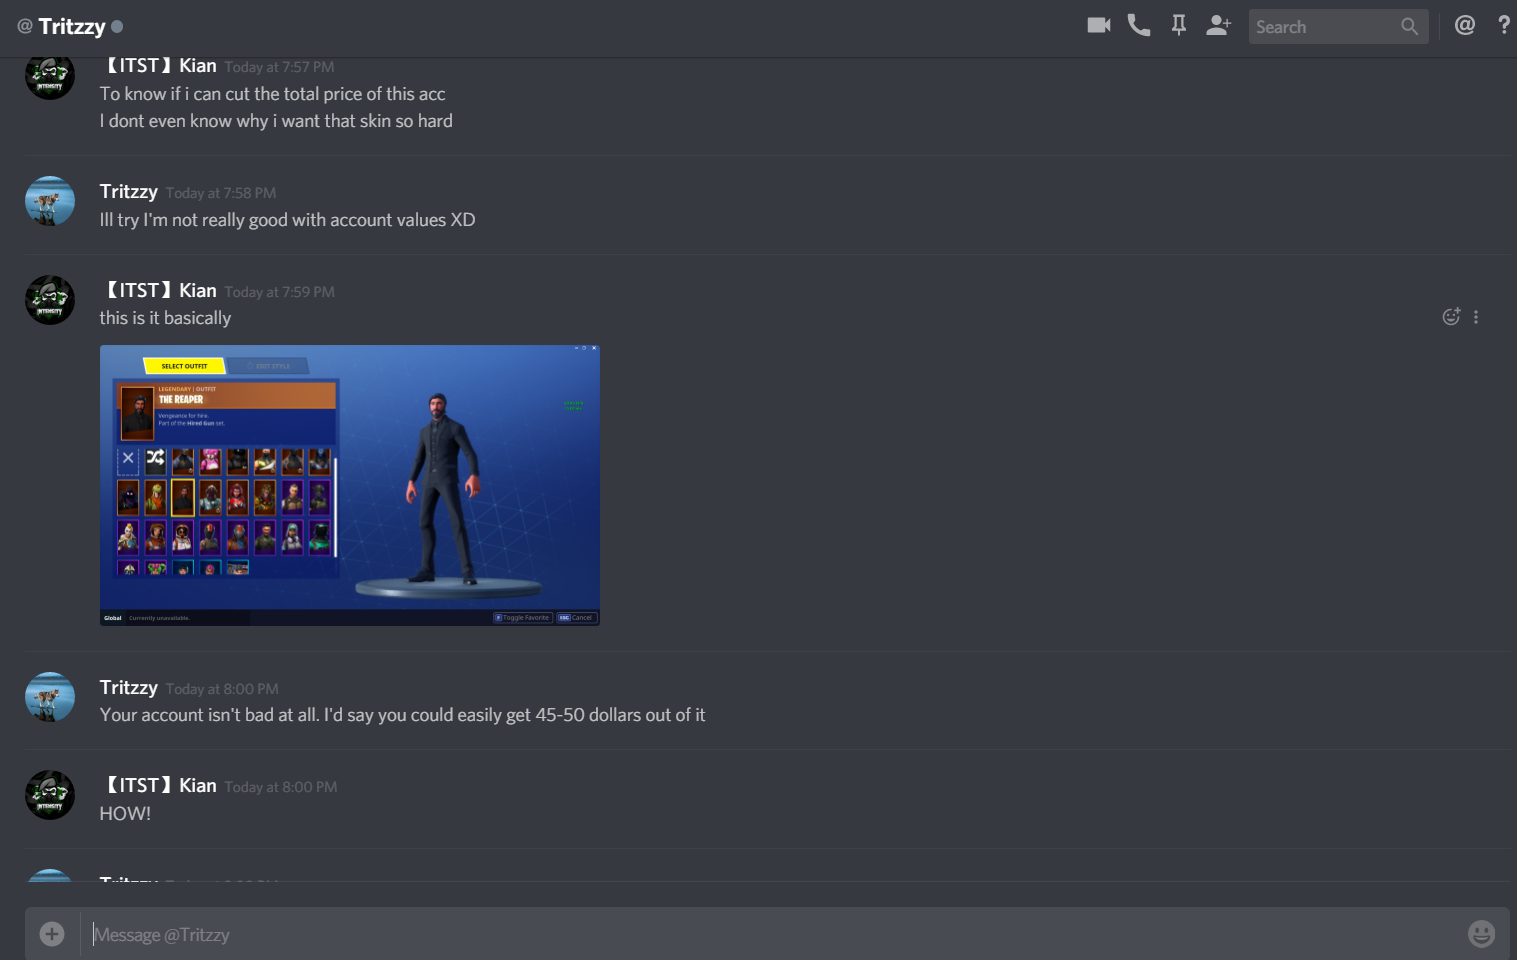
Task: Start a voice call with Tritzzy
Action: 1139,25
